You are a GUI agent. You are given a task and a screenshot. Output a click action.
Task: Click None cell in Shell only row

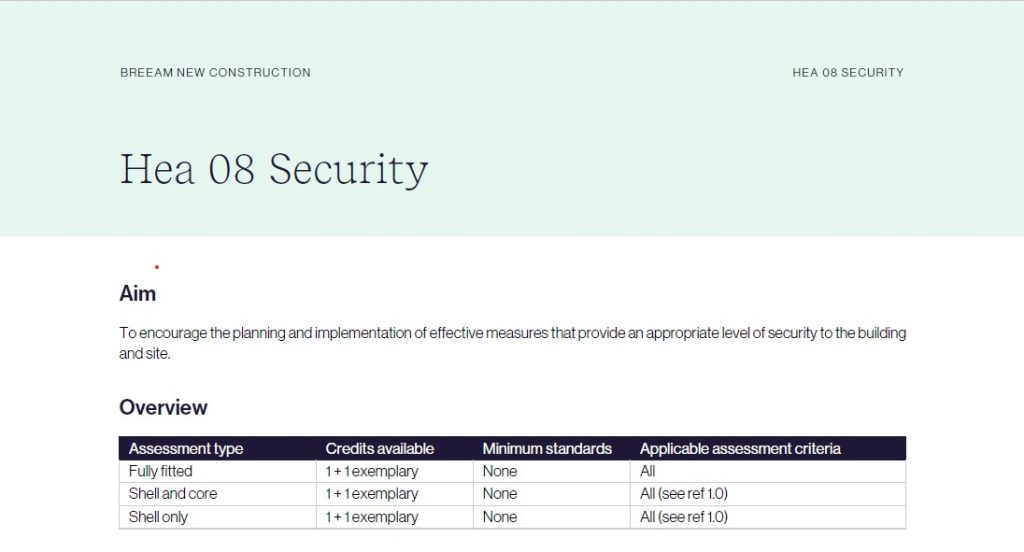(x=551, y=517)
